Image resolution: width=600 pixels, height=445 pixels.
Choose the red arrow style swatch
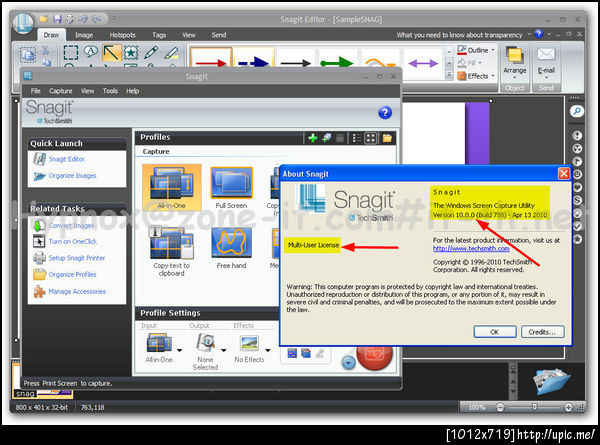[211, 57]
